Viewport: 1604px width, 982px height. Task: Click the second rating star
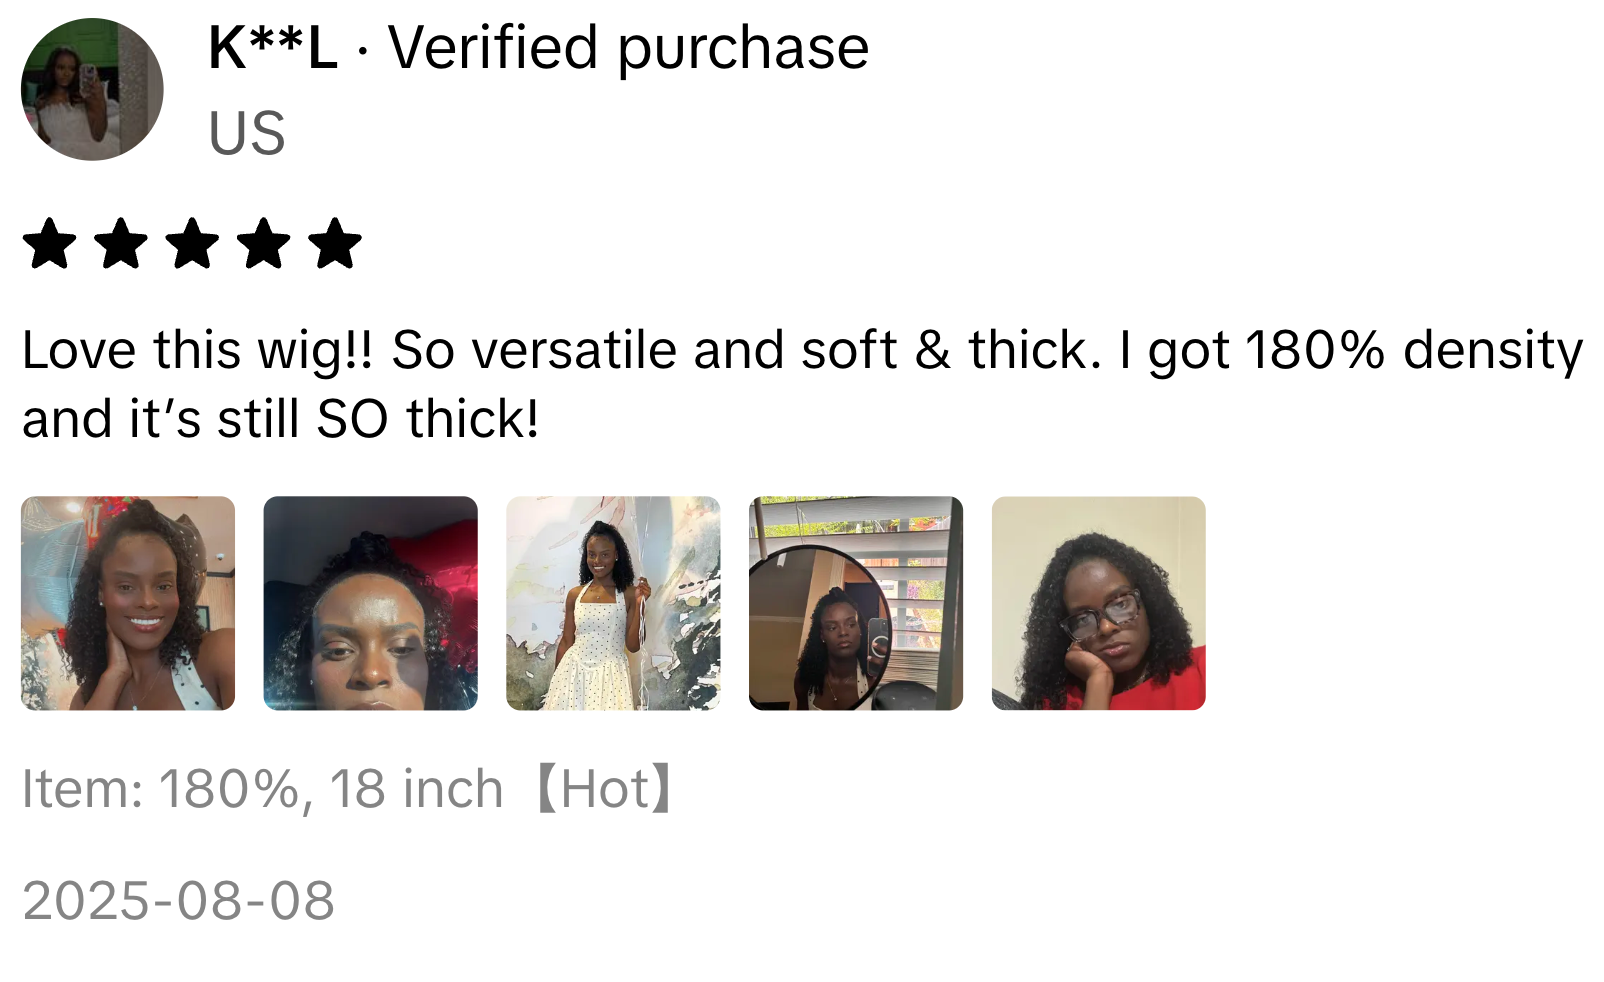pyautogui.click(x=120, y=244)
